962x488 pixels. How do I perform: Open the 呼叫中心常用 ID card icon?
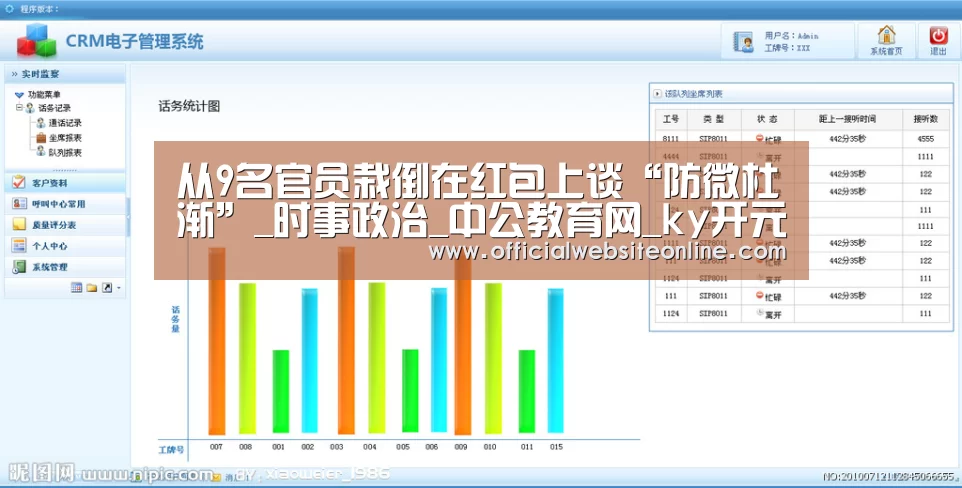click(x=19, y=203)
